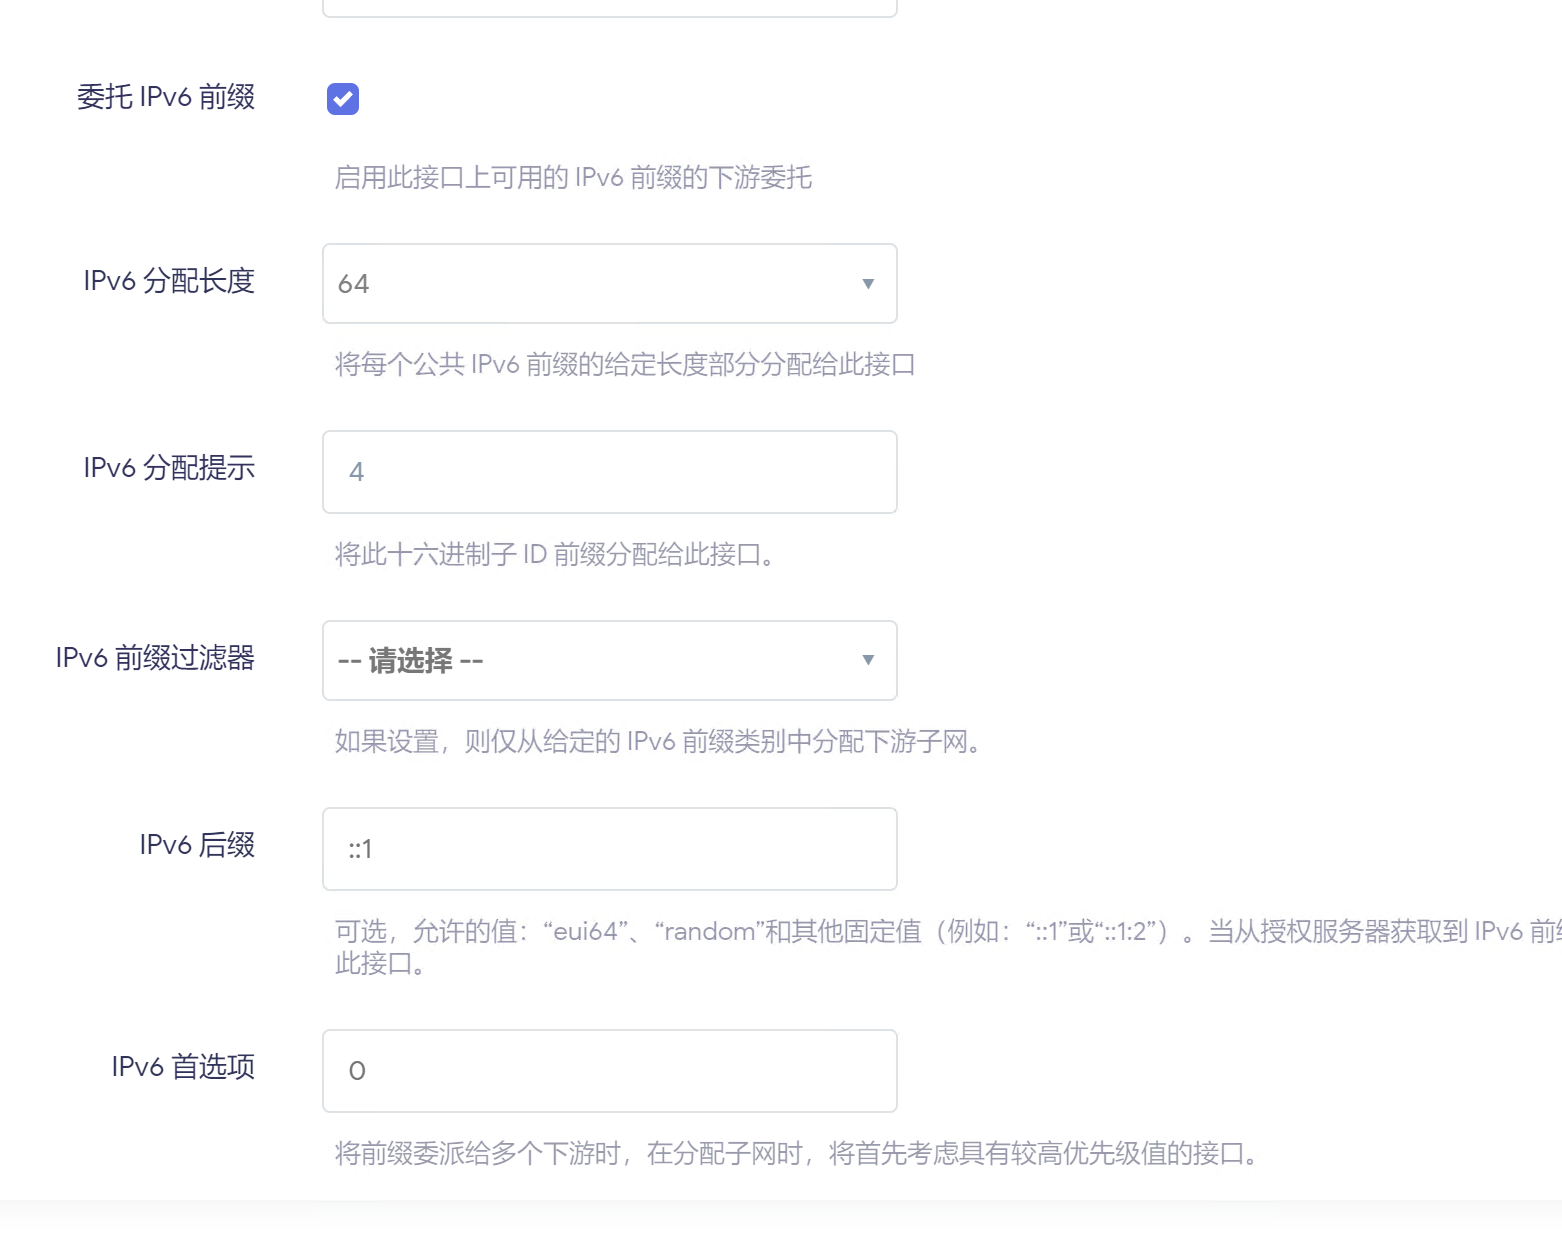1562x1246 pixels.
Task: Click the IPv6 后缀 label
Action: coord(197,845)
